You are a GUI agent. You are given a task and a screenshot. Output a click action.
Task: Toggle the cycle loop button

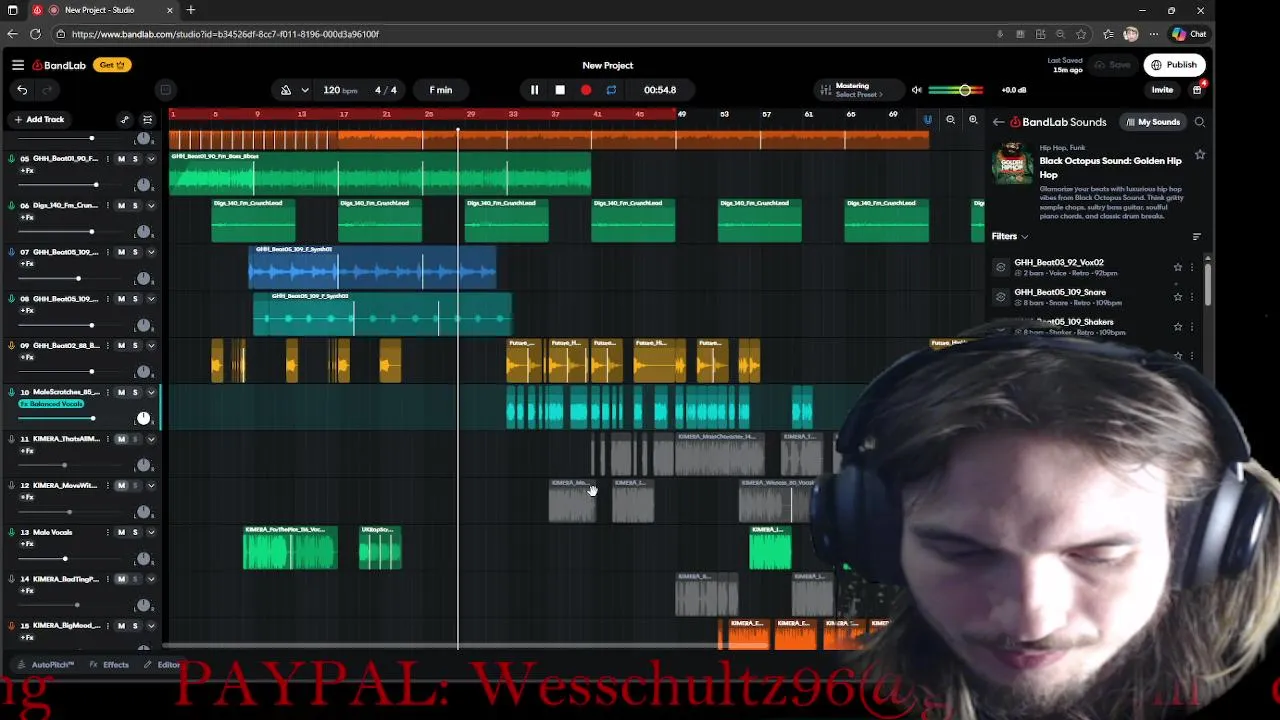(611, 90)
